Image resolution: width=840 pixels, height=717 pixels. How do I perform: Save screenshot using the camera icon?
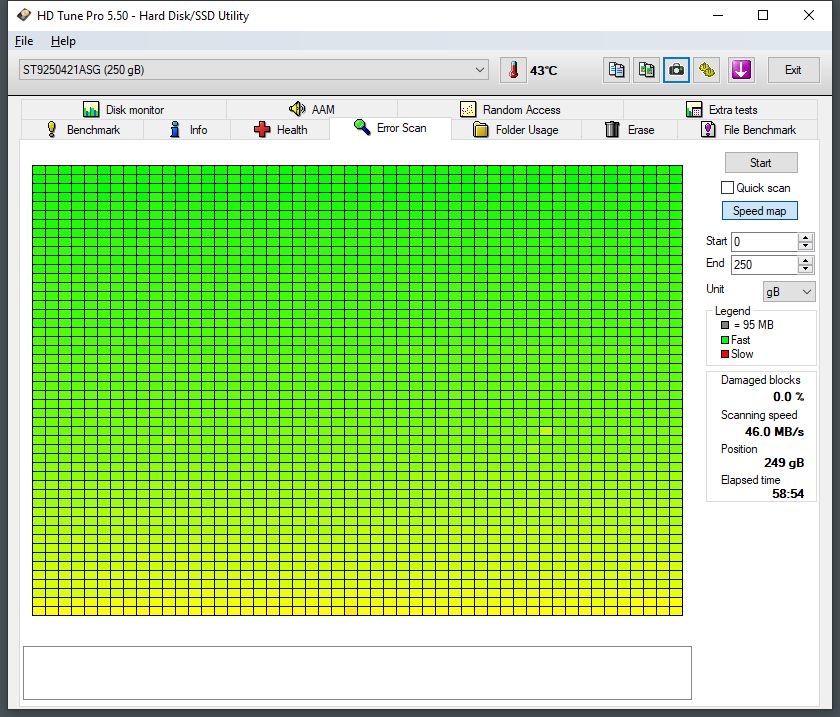coord(676,70)
